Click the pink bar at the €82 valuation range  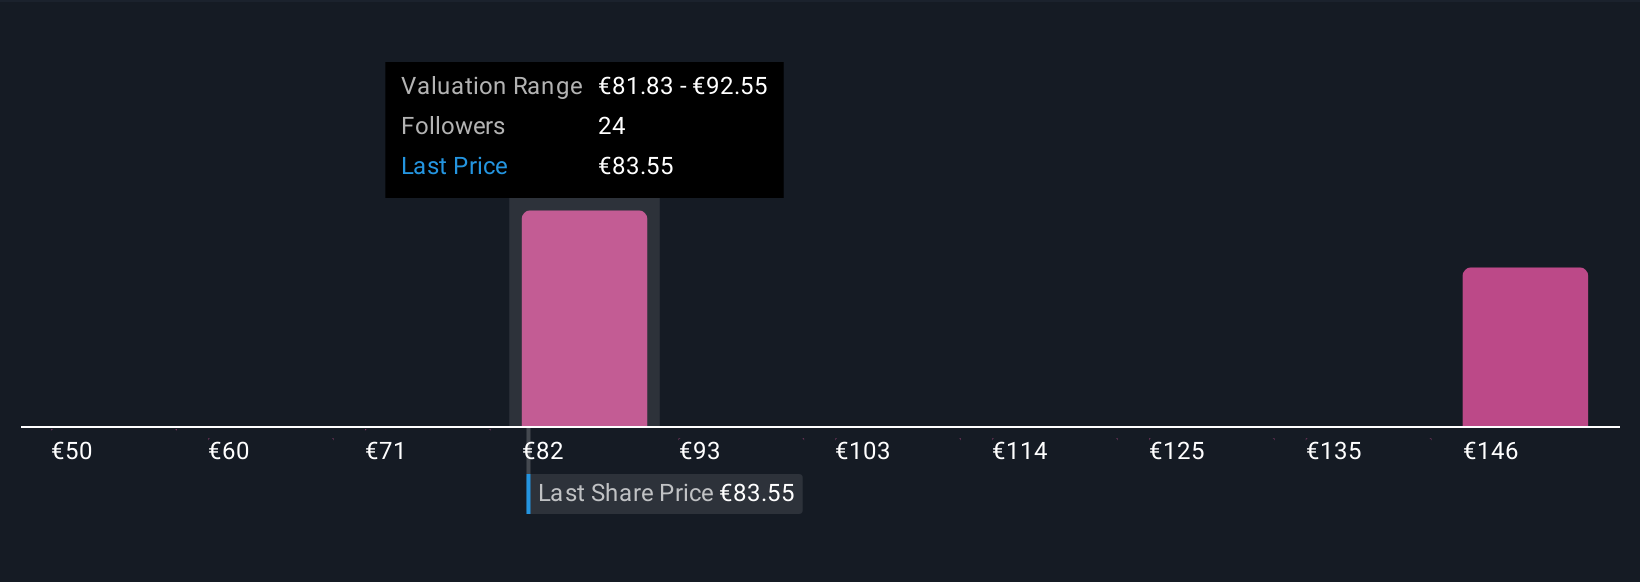584,318
